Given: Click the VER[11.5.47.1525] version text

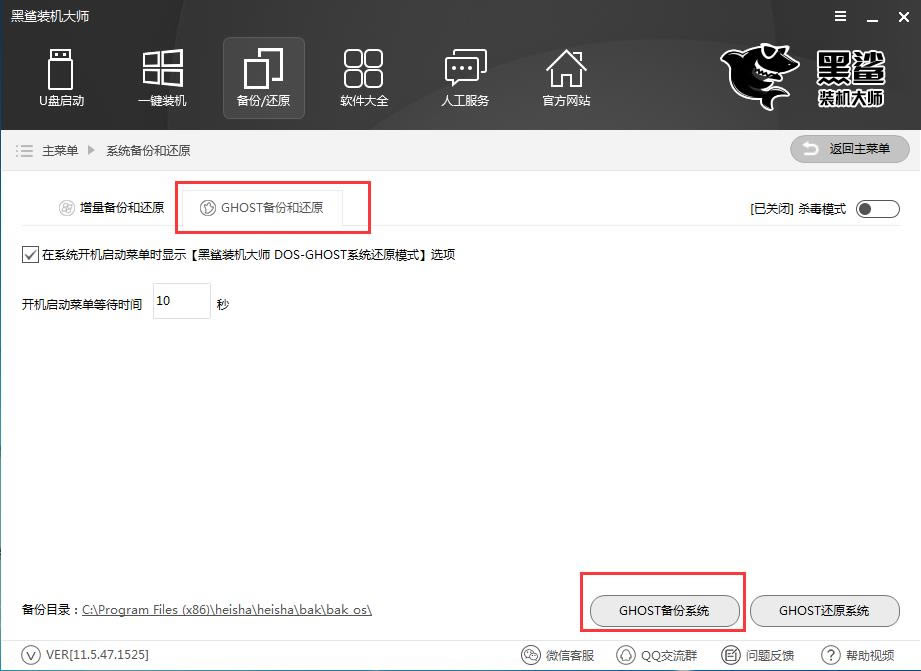Looking at the screenshot, I should coord(98,655).
